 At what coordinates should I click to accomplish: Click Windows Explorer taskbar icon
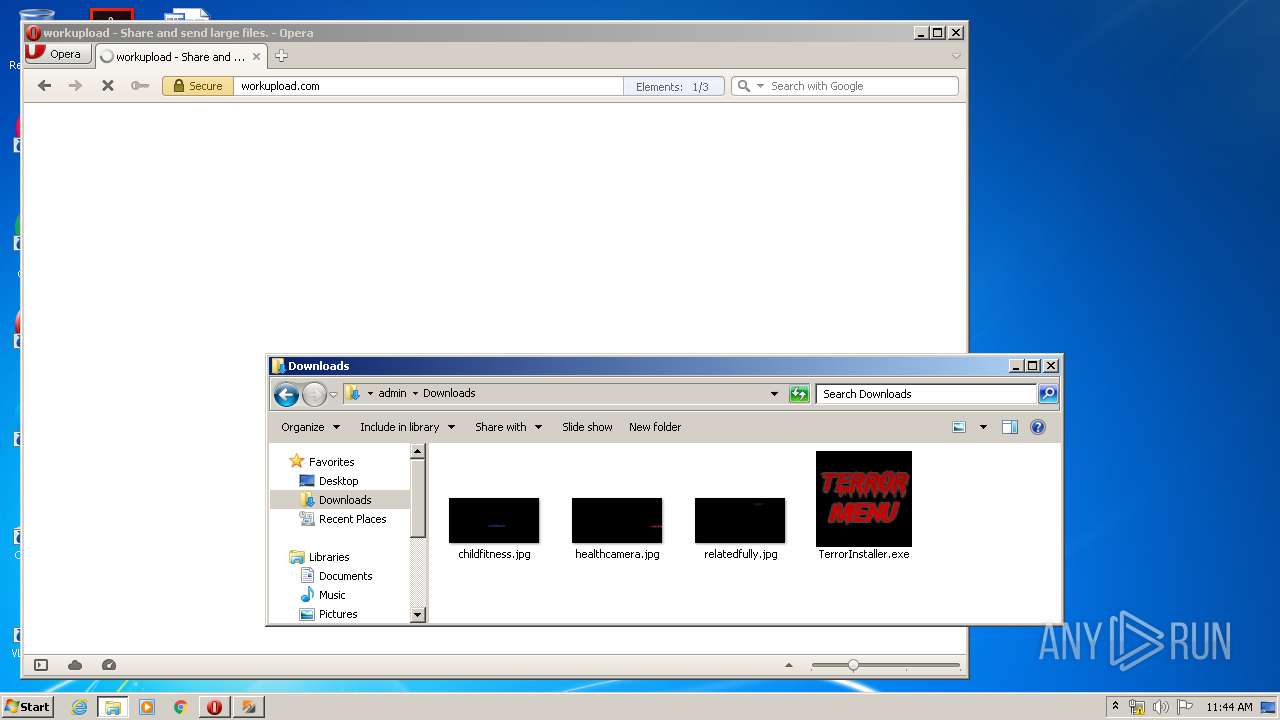click(x=113, y=707)
